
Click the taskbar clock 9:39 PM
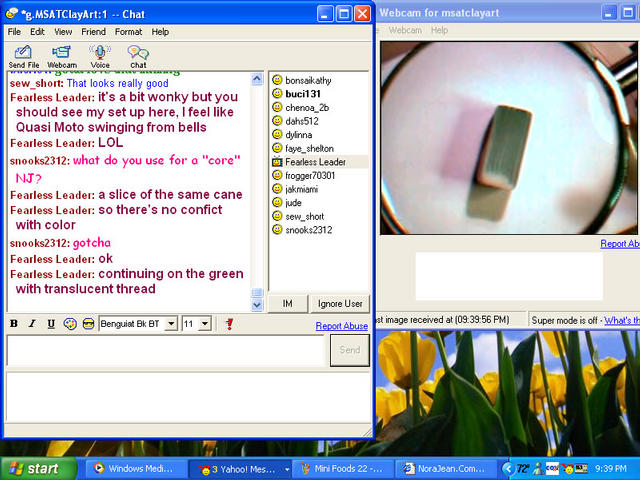coord(611,469)
